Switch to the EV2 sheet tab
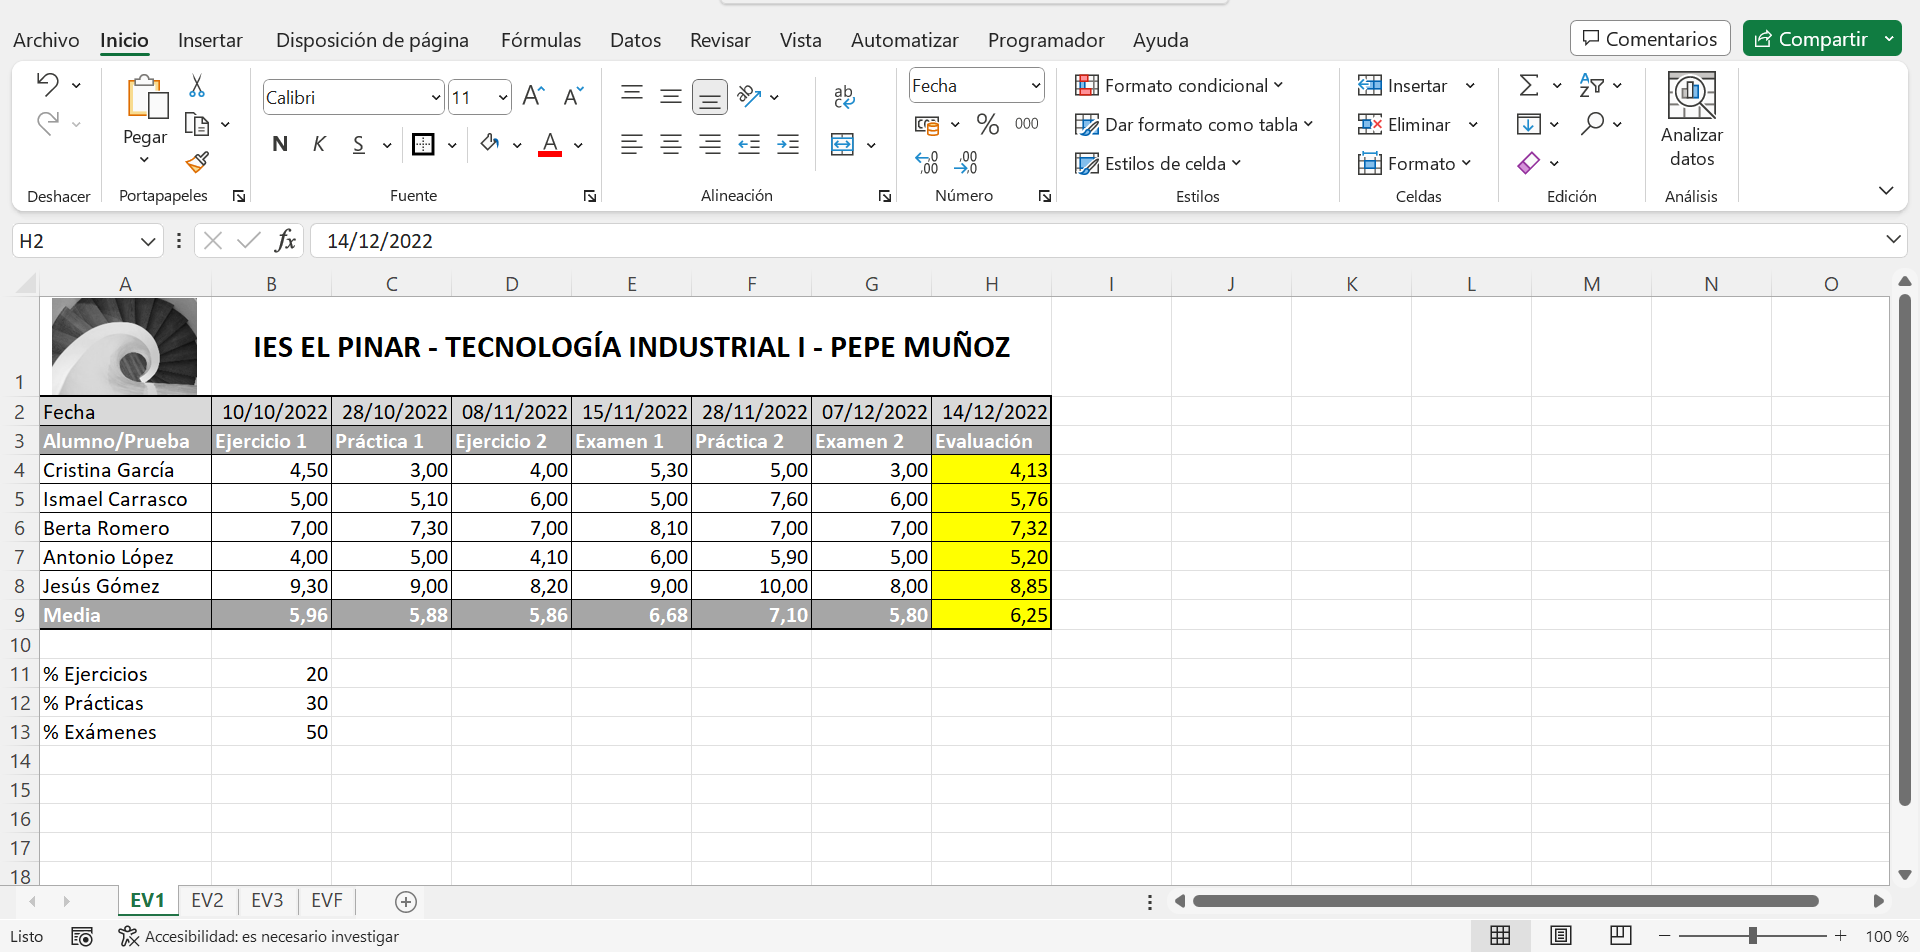The width and height of the screenshot is (1920, 952). (207, 901)
